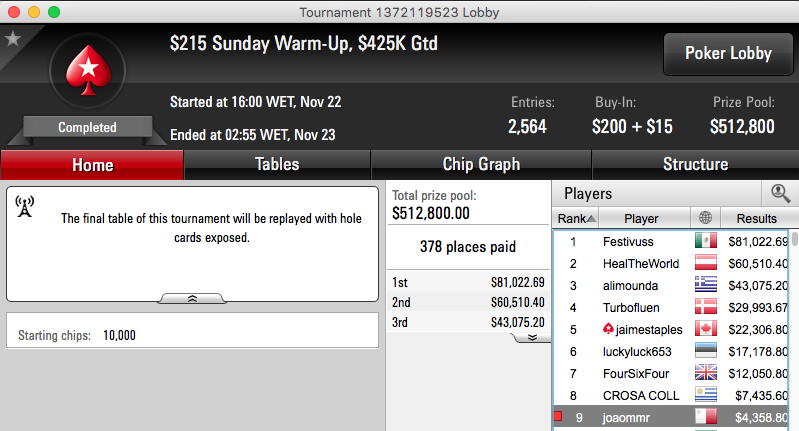
Task: Open player search magnifier icon
Action: point(780,194)
